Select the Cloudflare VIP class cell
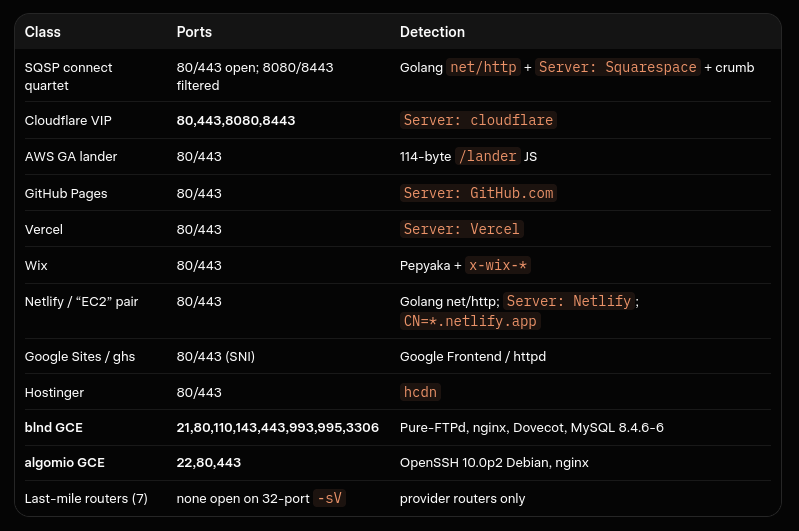Screen dimensions: 799x531 pos(68,120)
